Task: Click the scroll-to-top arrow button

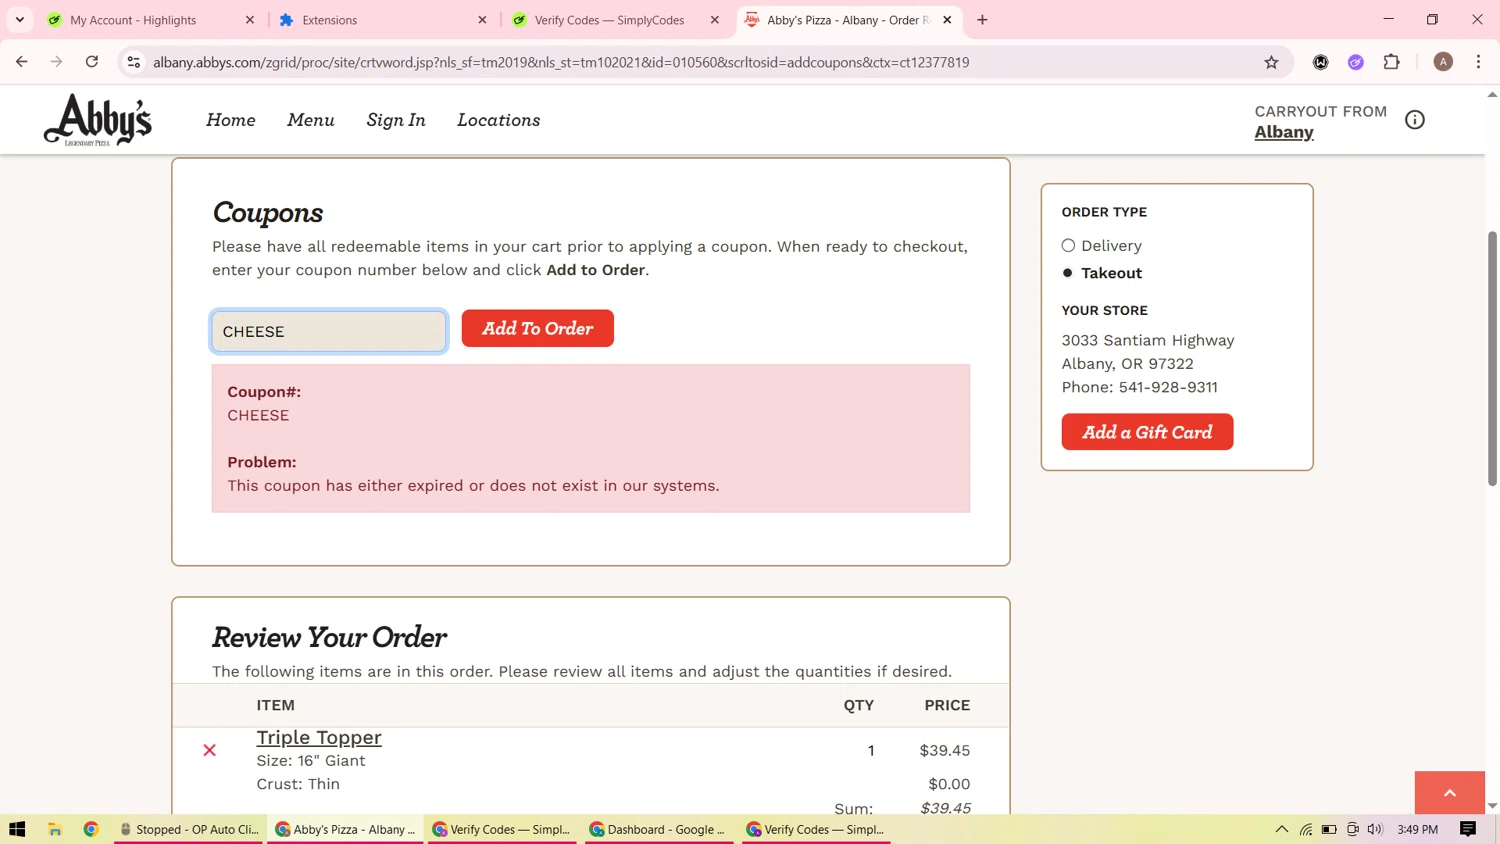Action: [1449, 792]
